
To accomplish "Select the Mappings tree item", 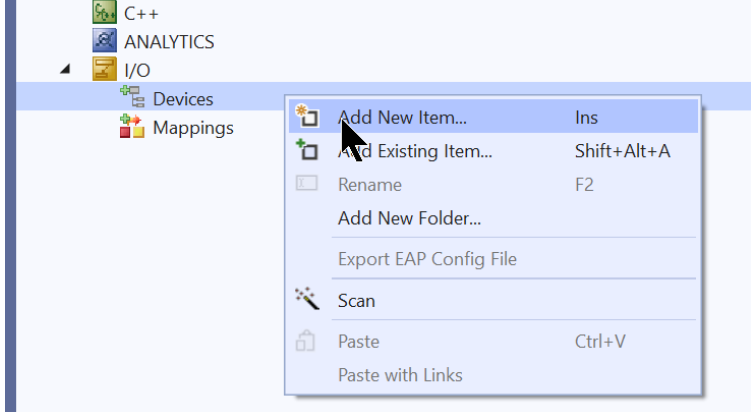I will pyautogui.click(x=193, y=128).
